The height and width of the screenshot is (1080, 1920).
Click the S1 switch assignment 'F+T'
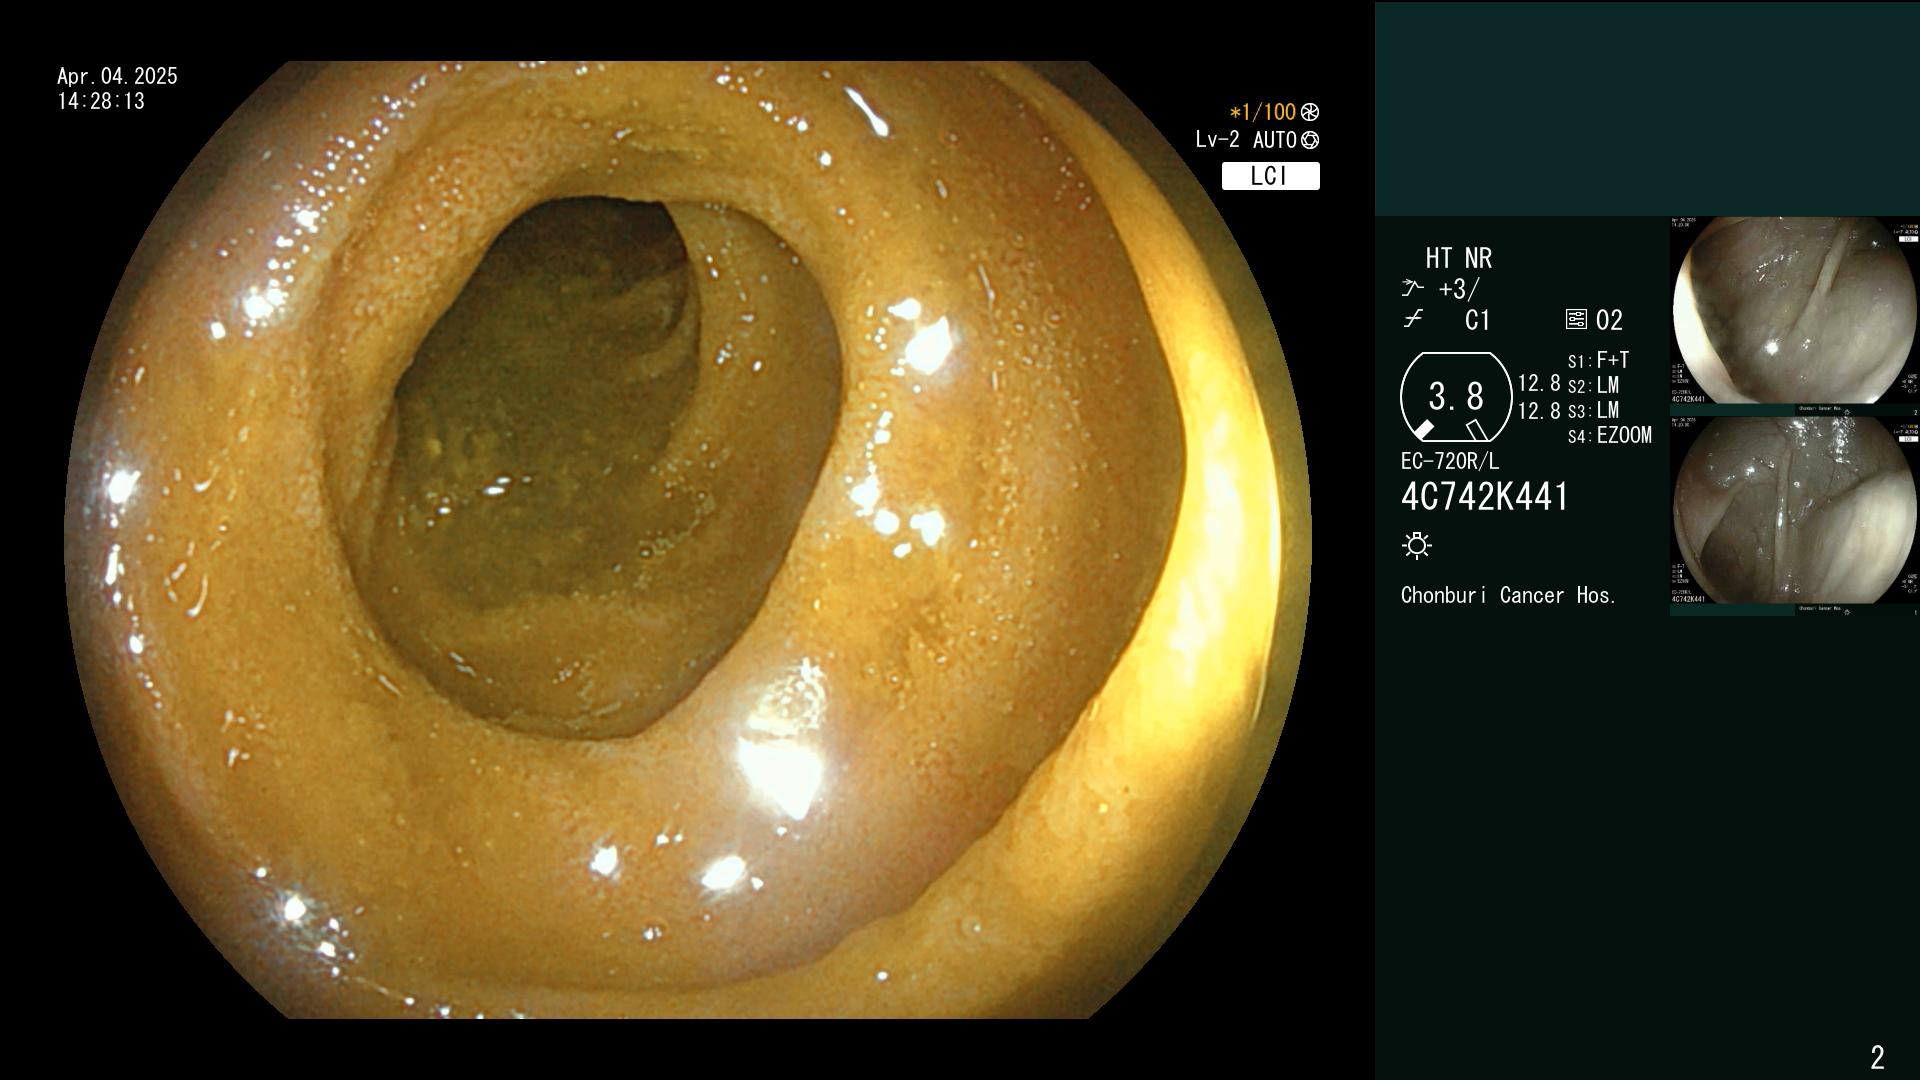[x=1613, y=360]
